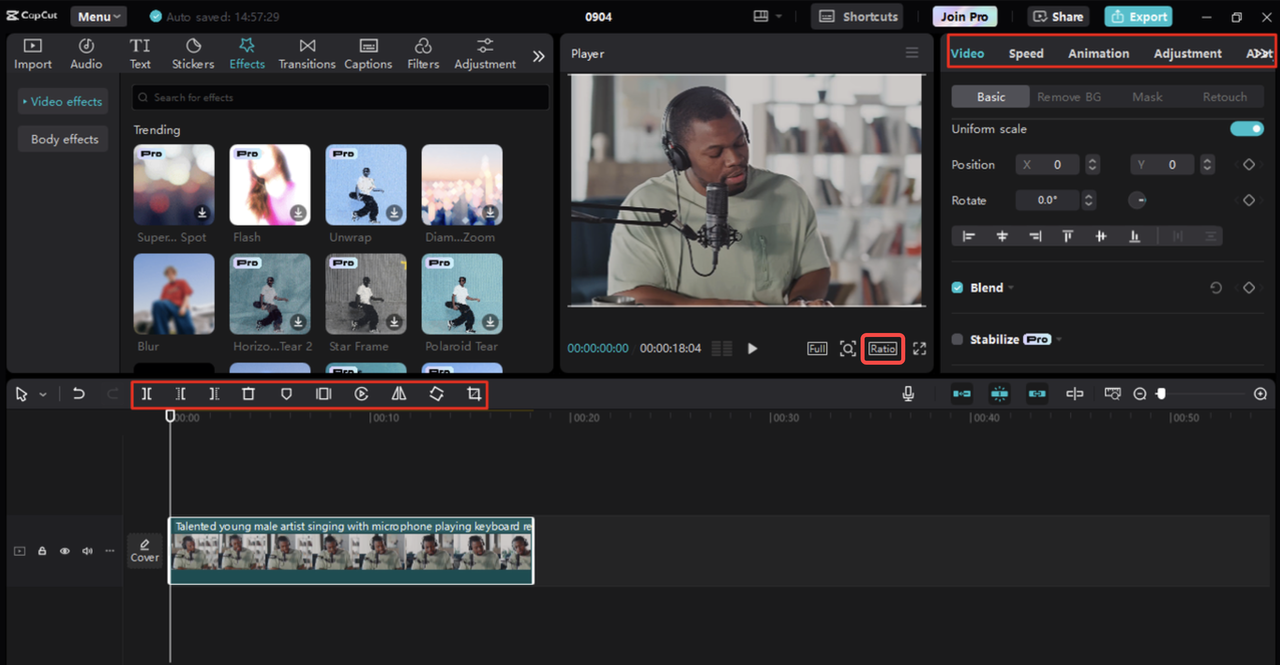Split the clip at the playhead
The height and width of the screenshot is (665, 1280).
click(x=146, y=394)
